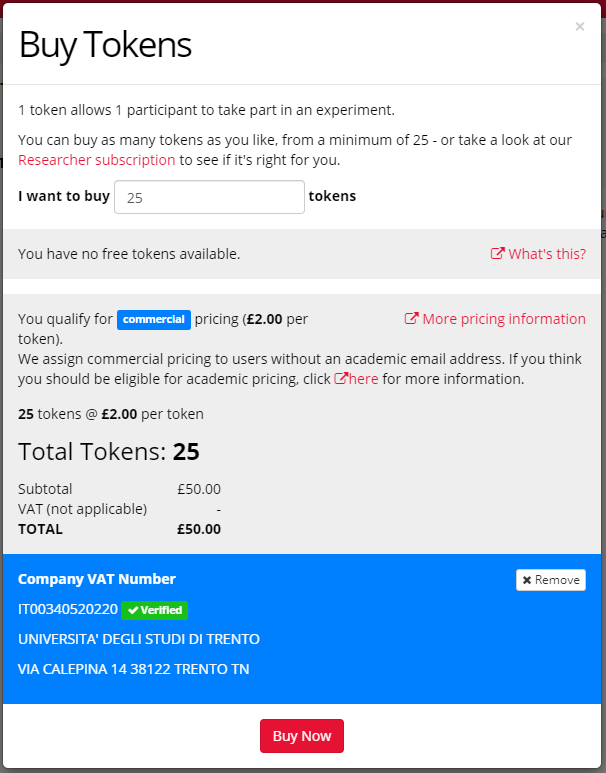Click the bold TOTAL £50.00 amount

(199, 529)
